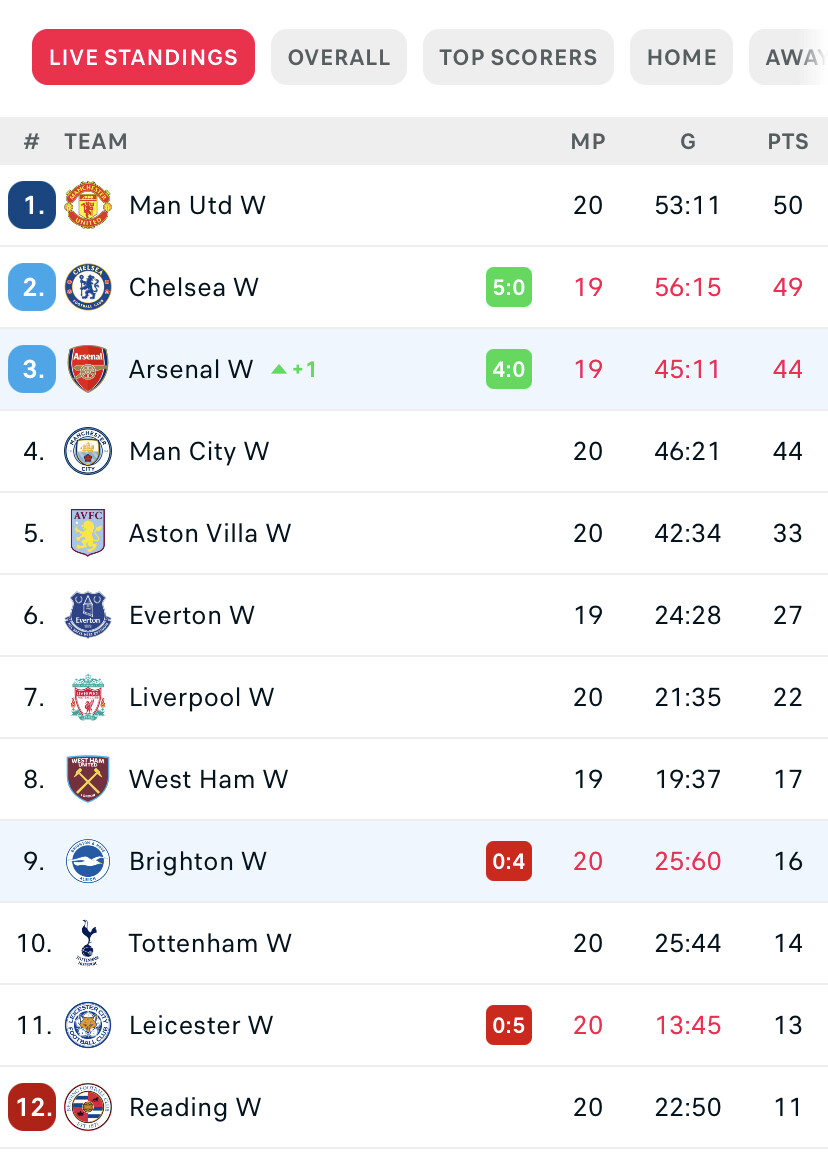Open the Away standings tab
This screenshot has width=828, height=1167.
point(790,57)
